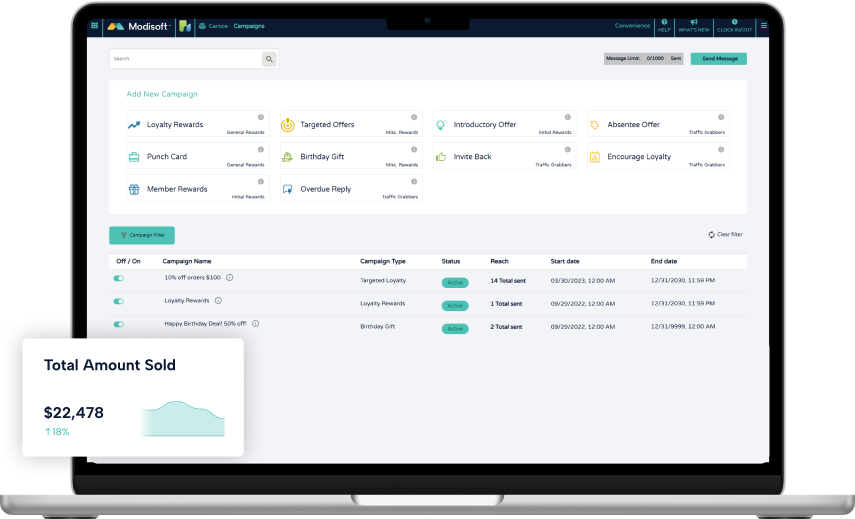
Task: Click info dot on Punch Card card
Action: pos(261,149)
